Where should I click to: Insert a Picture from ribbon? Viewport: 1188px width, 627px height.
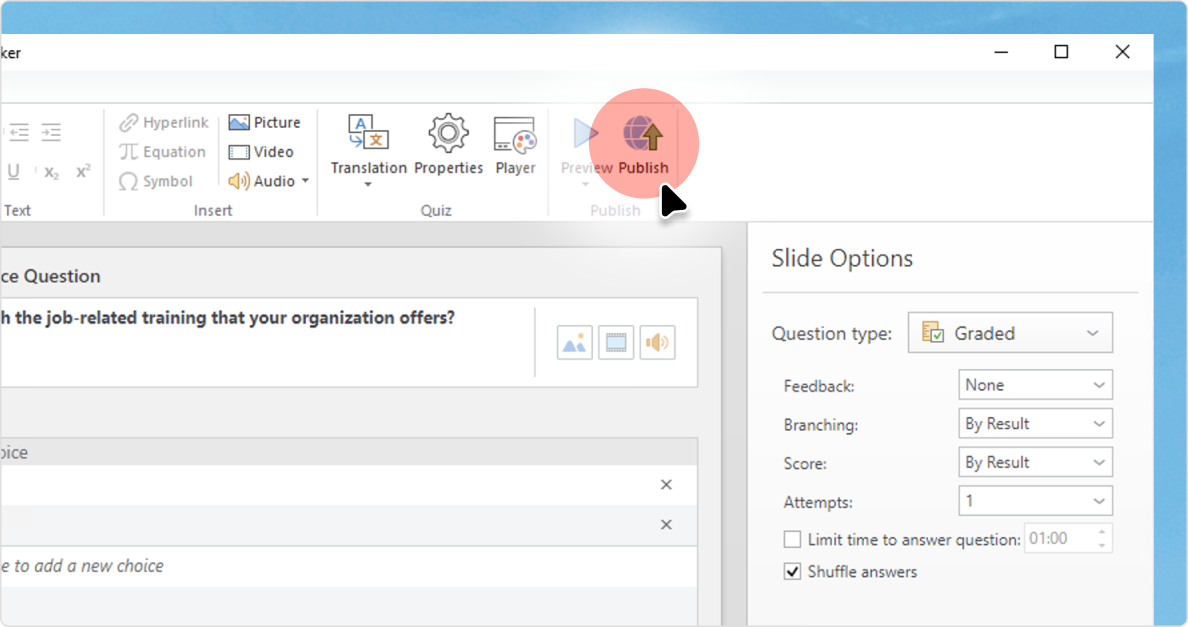point(264,123)
